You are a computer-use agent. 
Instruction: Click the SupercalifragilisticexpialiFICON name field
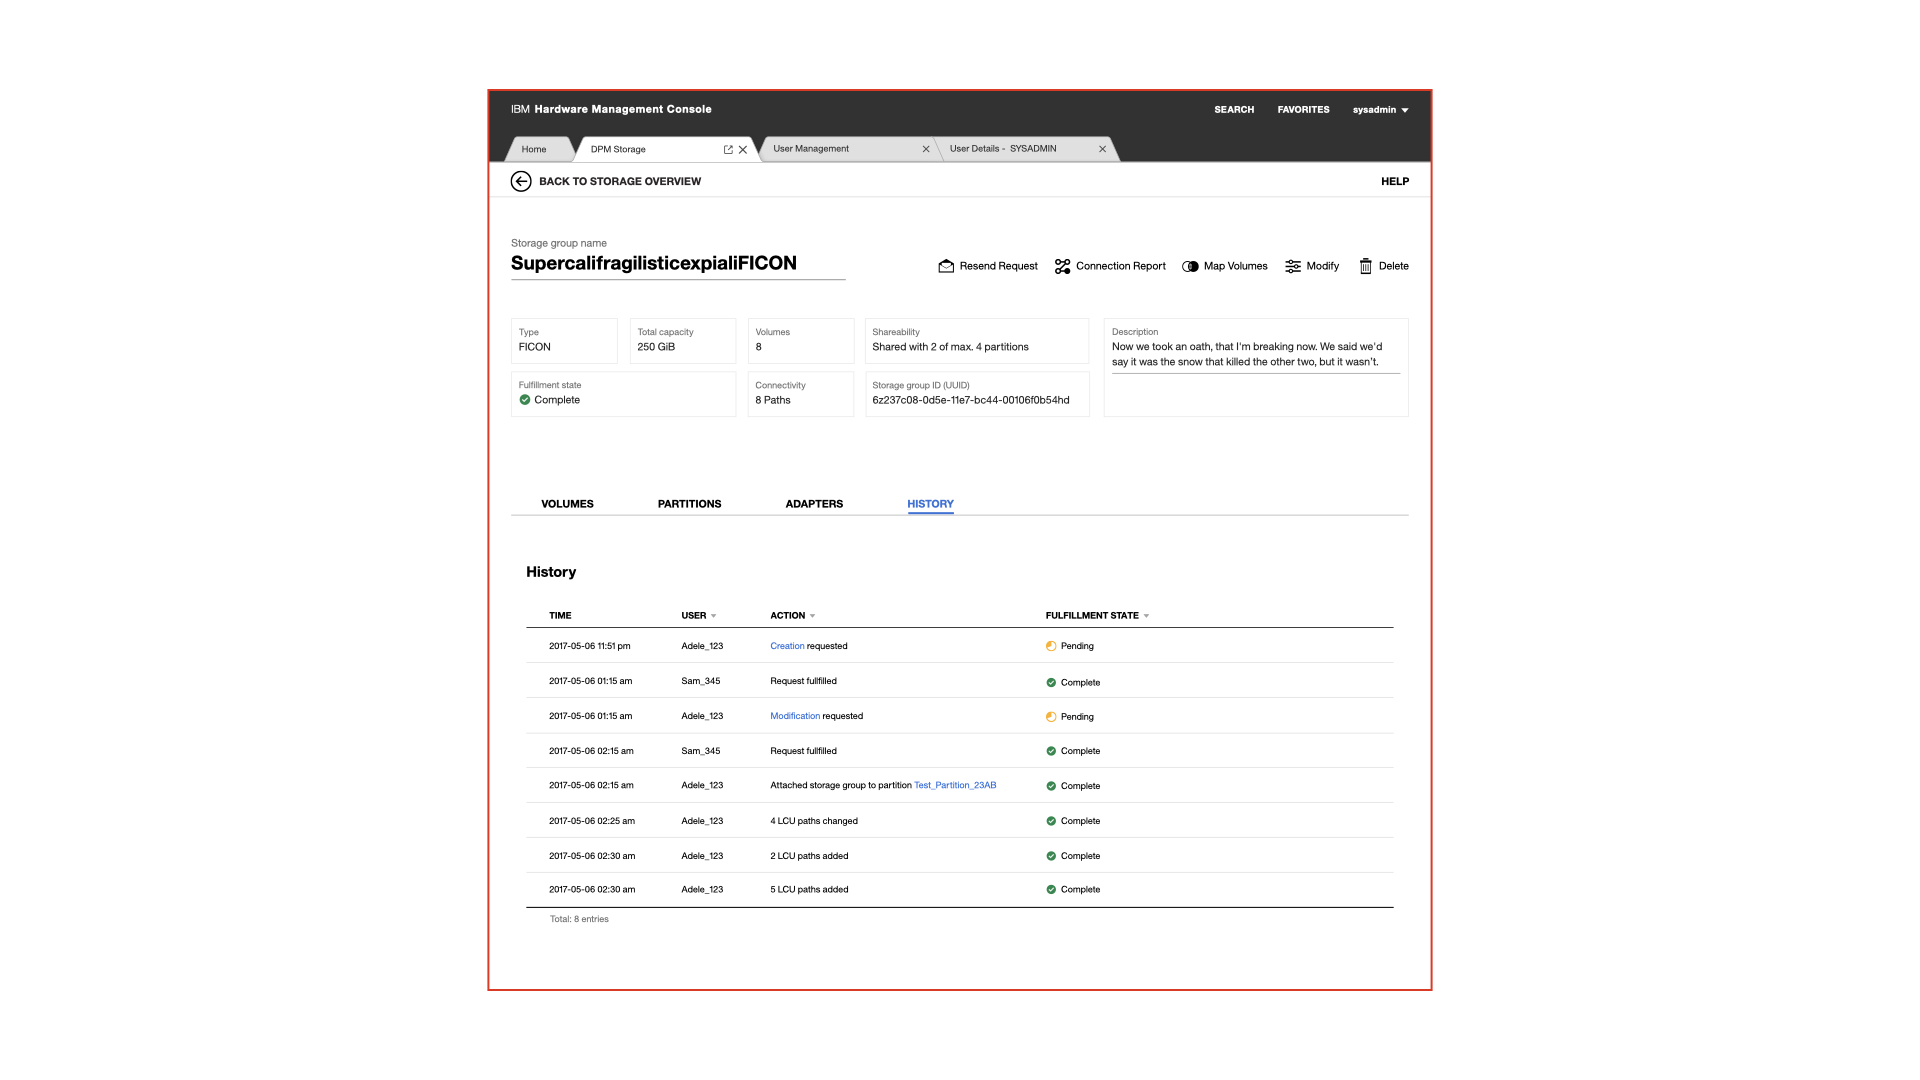pyautogui.click(x=652, y=263)
